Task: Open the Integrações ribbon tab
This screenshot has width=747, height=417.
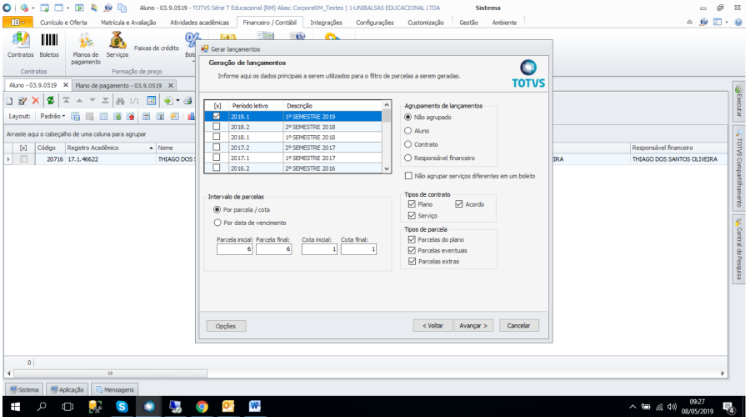Action: coord(326,21)
